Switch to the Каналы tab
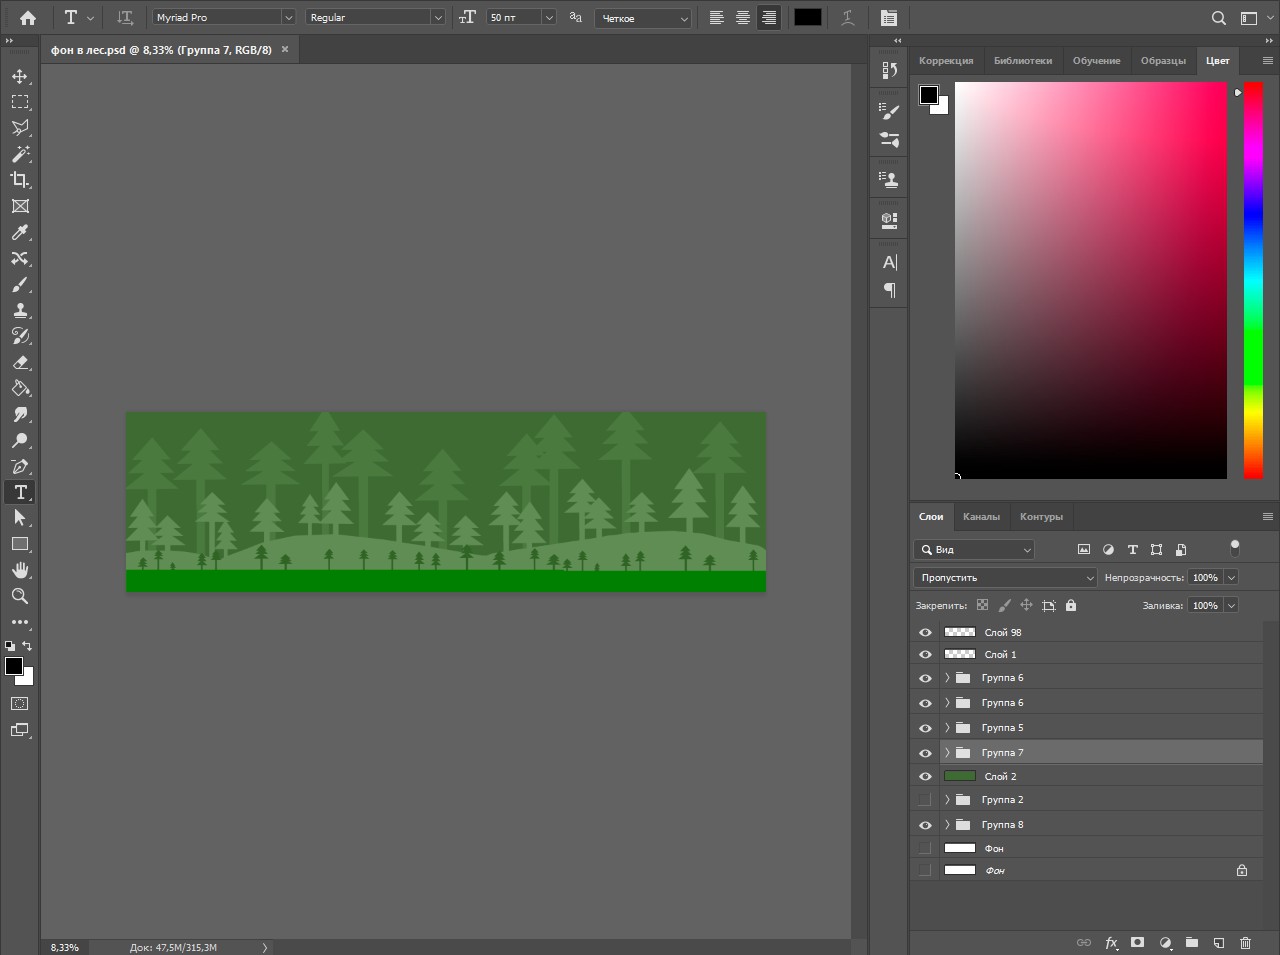This screenshot has width=1280, height=955. (981, 517)
